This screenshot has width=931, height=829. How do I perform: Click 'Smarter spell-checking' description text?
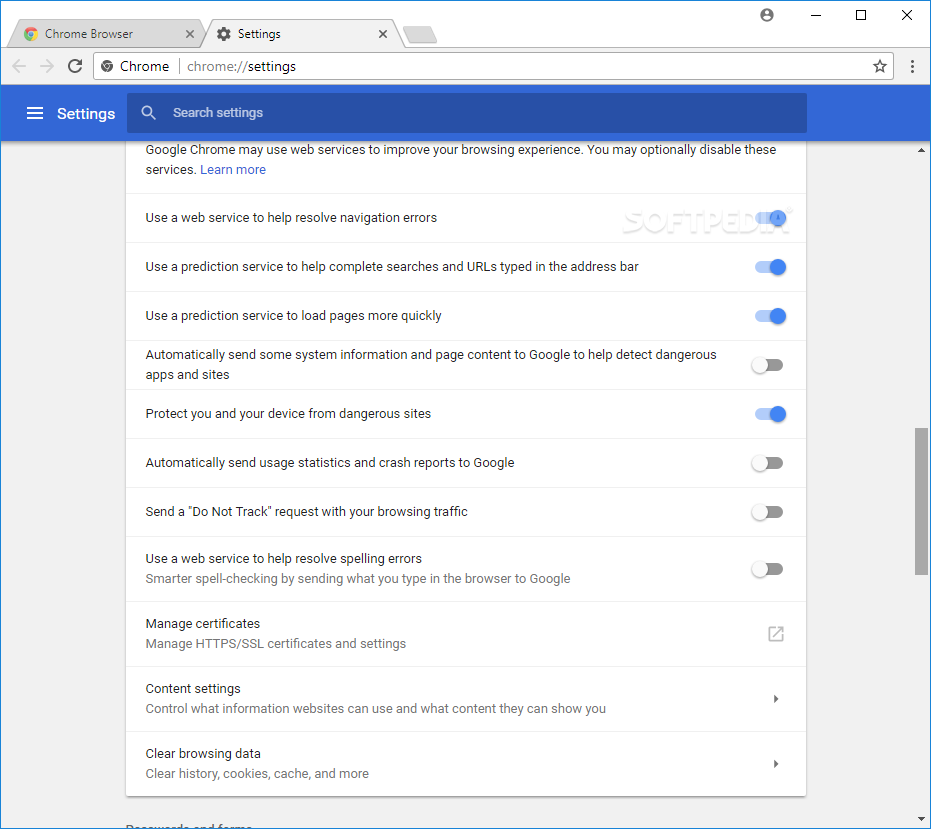(358, 579)
